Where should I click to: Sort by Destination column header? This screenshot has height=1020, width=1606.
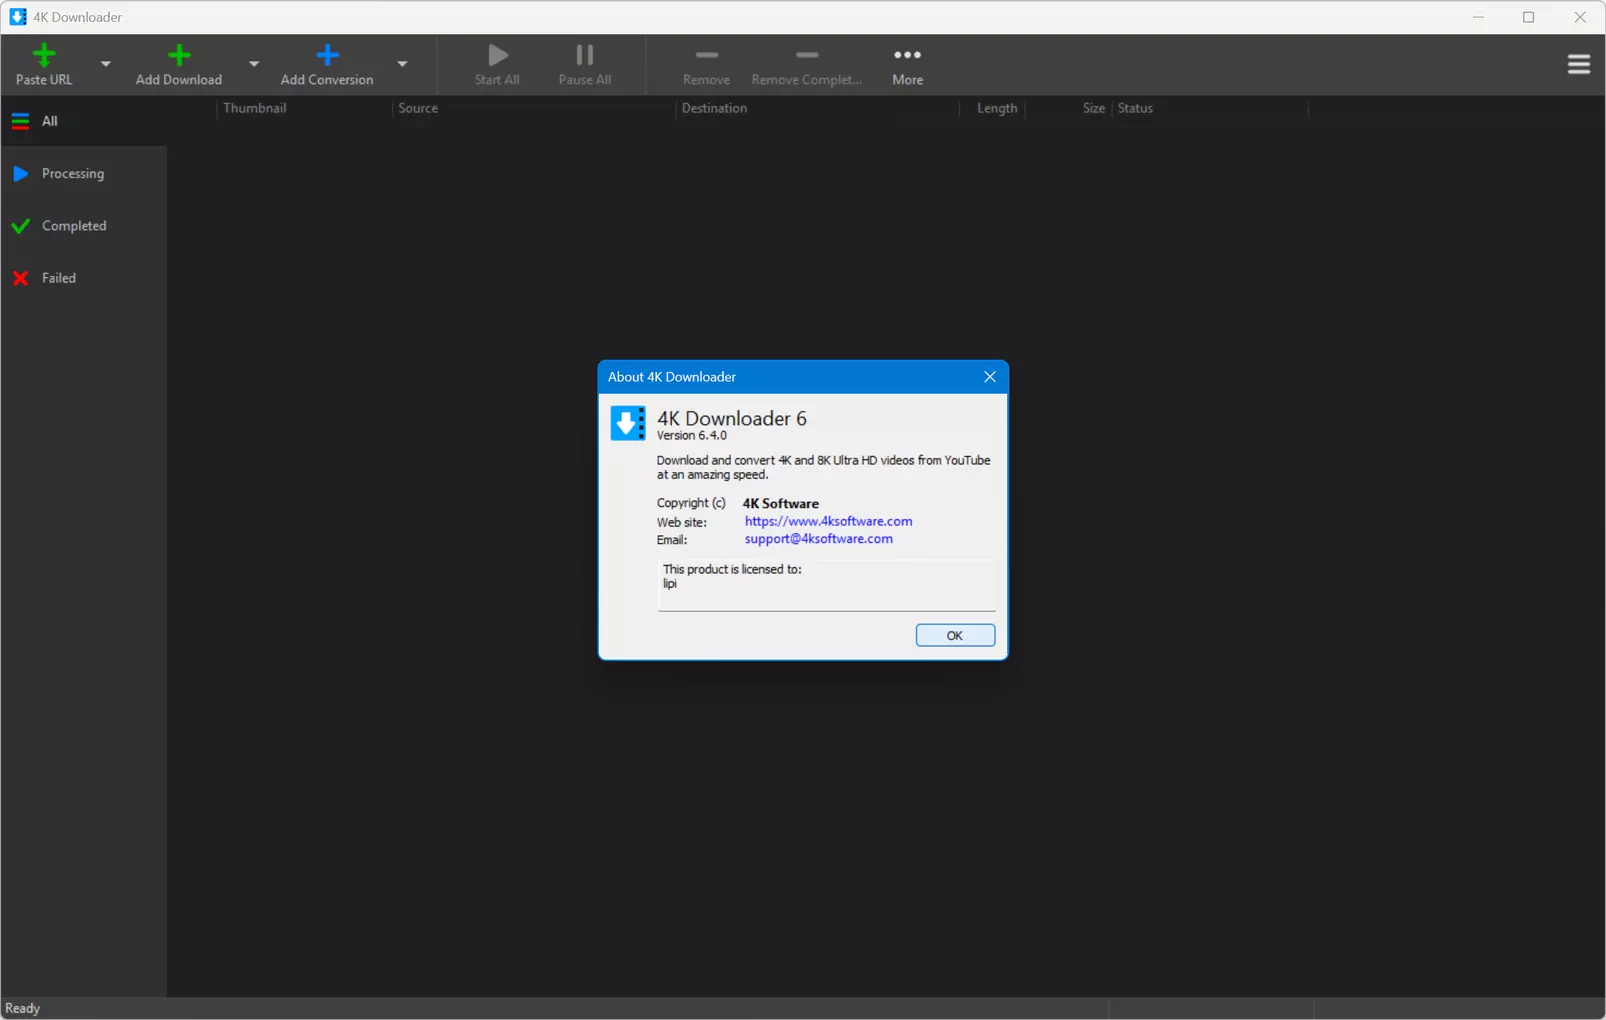(x=817, y=108)
